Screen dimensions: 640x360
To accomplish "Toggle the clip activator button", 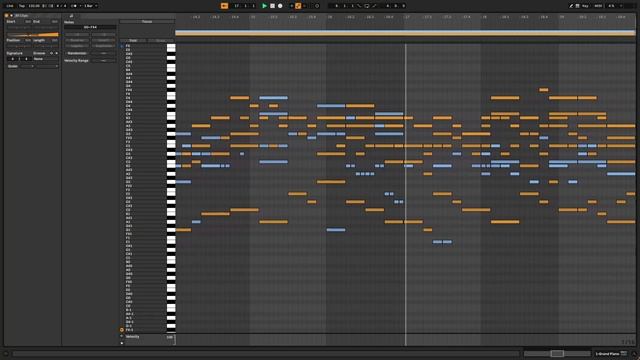I will tap(7, 16).
